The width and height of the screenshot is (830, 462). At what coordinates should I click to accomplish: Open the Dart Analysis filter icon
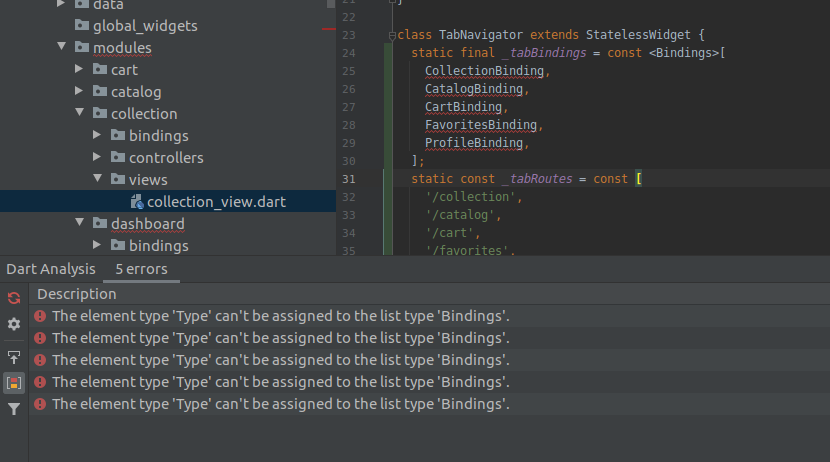(x=14, y=409)
